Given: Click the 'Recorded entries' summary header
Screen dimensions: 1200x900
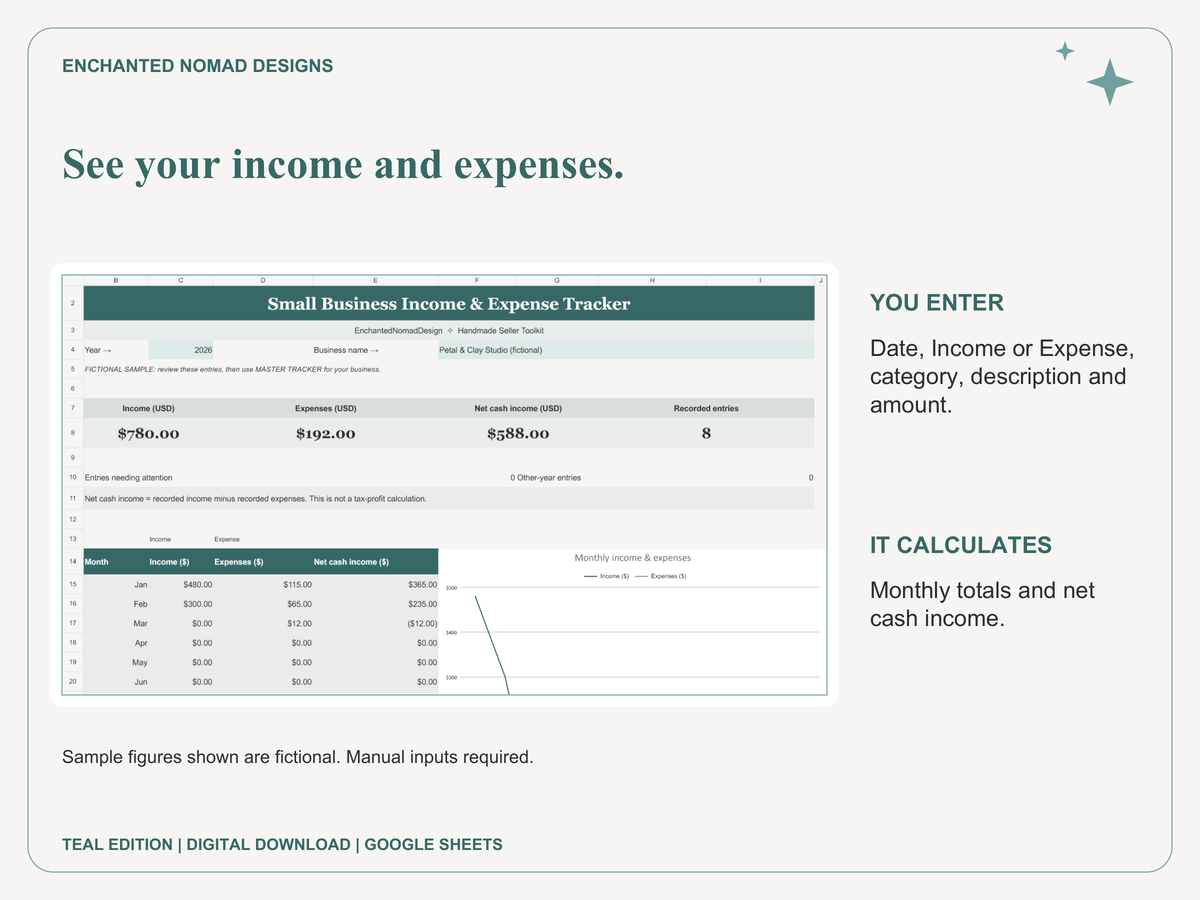Looking at the screenshot, I should tap(706, 408).
